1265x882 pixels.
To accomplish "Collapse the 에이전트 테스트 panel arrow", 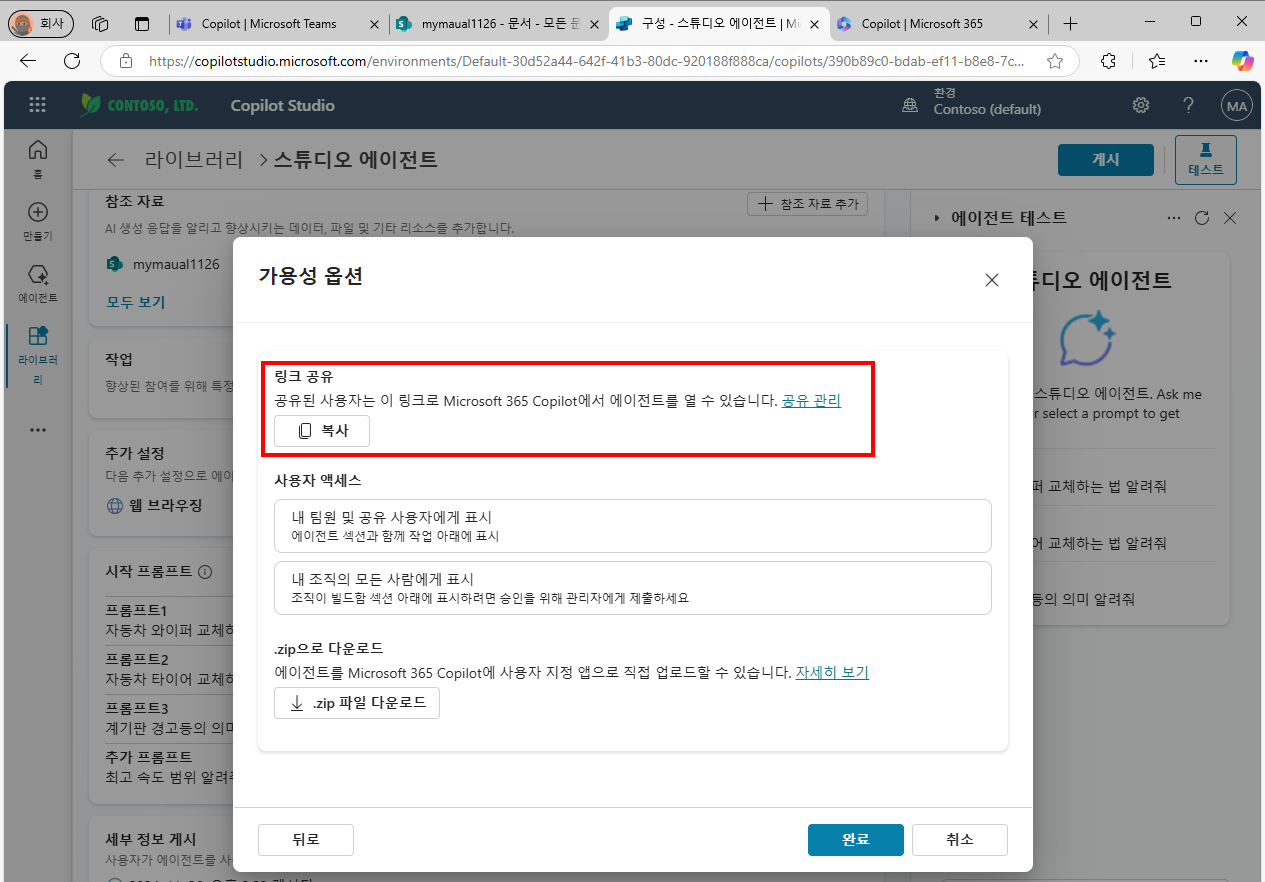I will (937, 217).
